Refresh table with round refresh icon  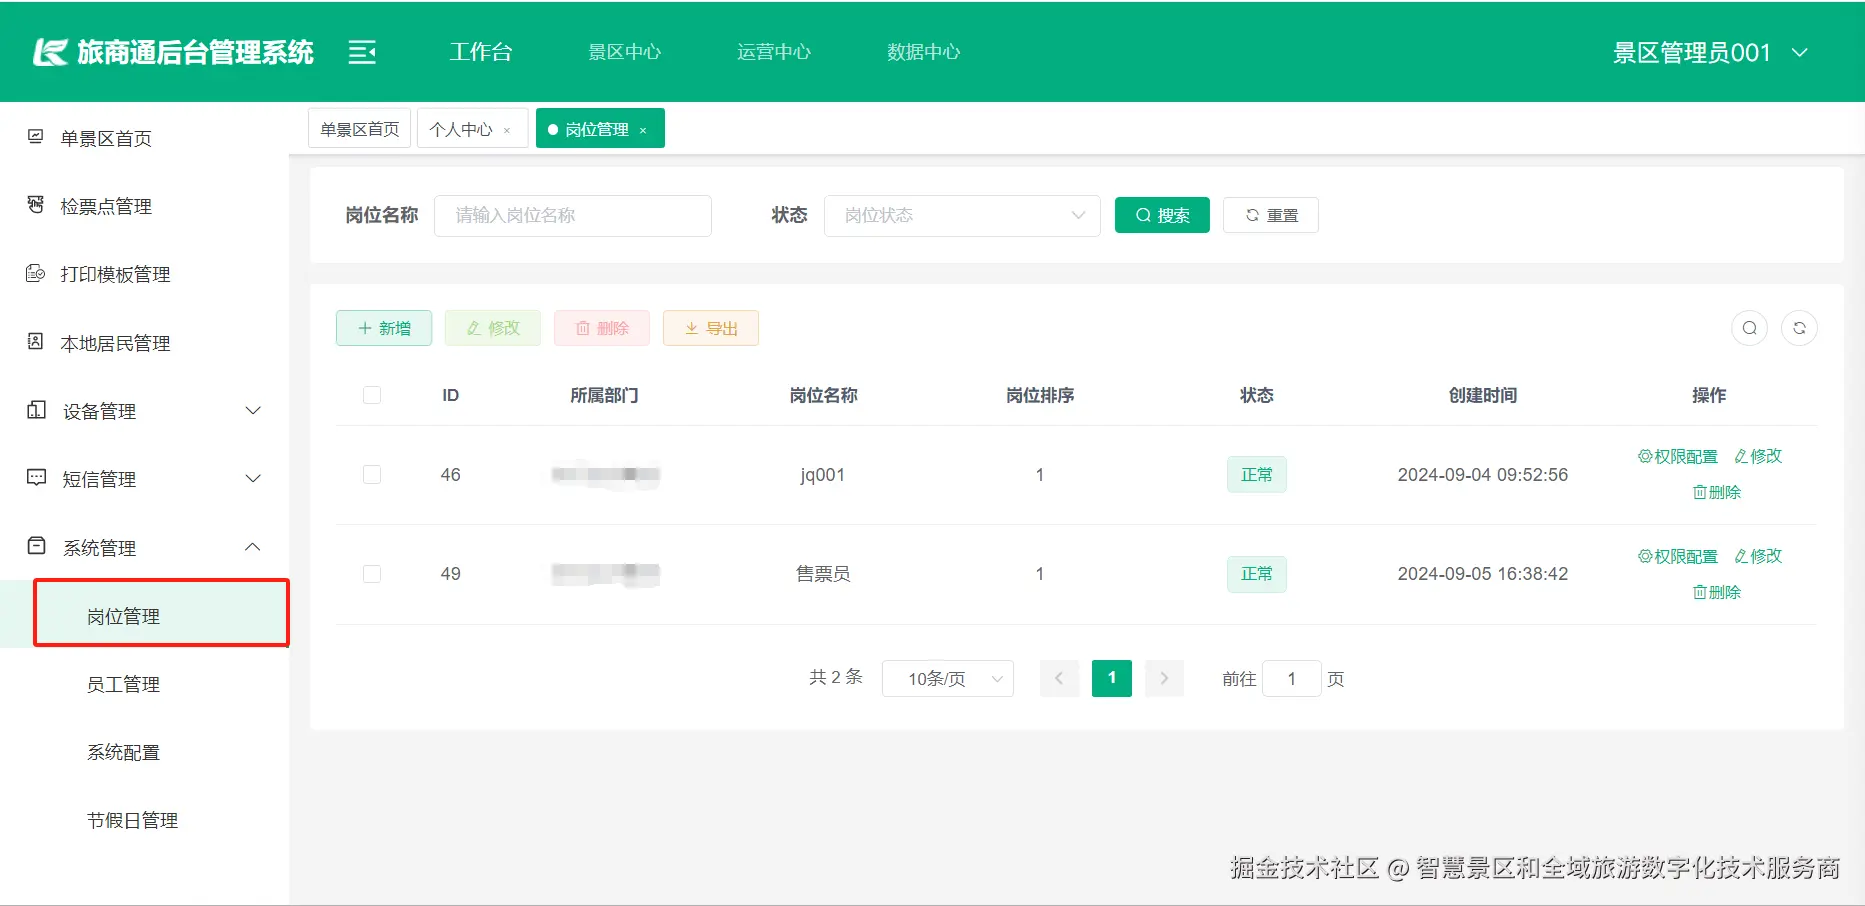pos(1799,328)
